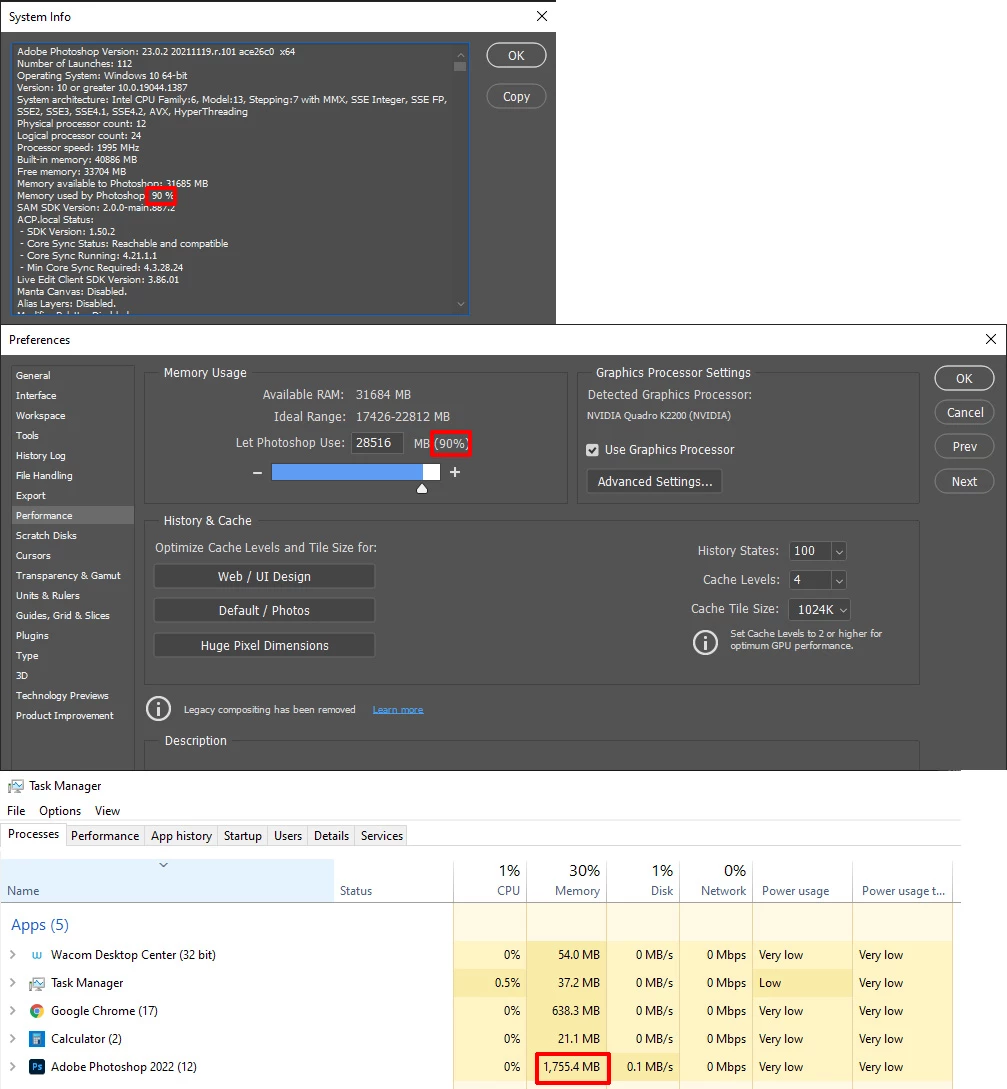This screenshot has height=1089, width=1007.
Task: Click the Calculator app icon in Task Manager
Action: point(37,1039)
